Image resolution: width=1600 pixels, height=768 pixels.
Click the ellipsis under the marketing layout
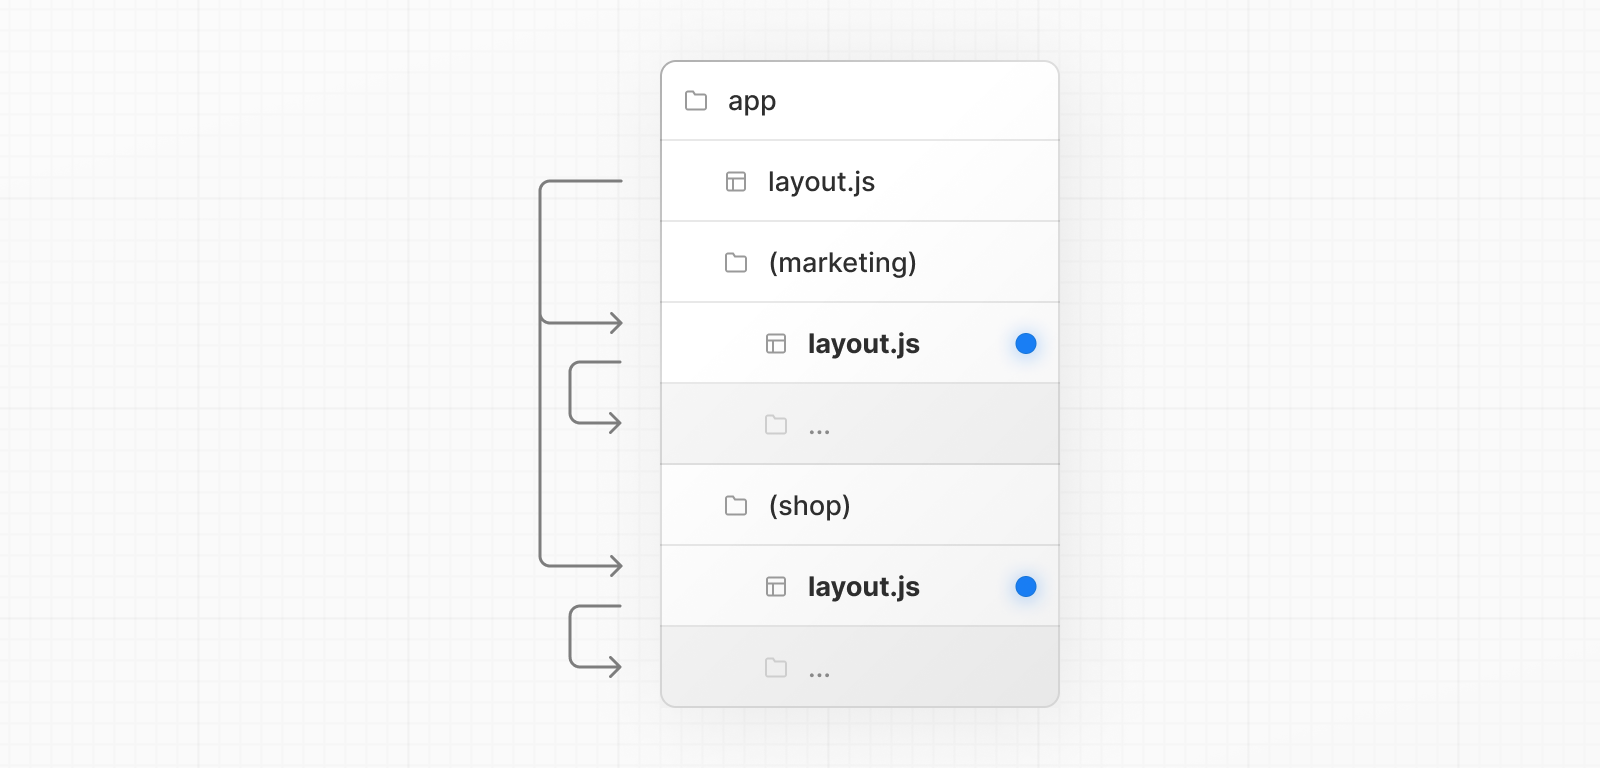click(x=819, y=432)
